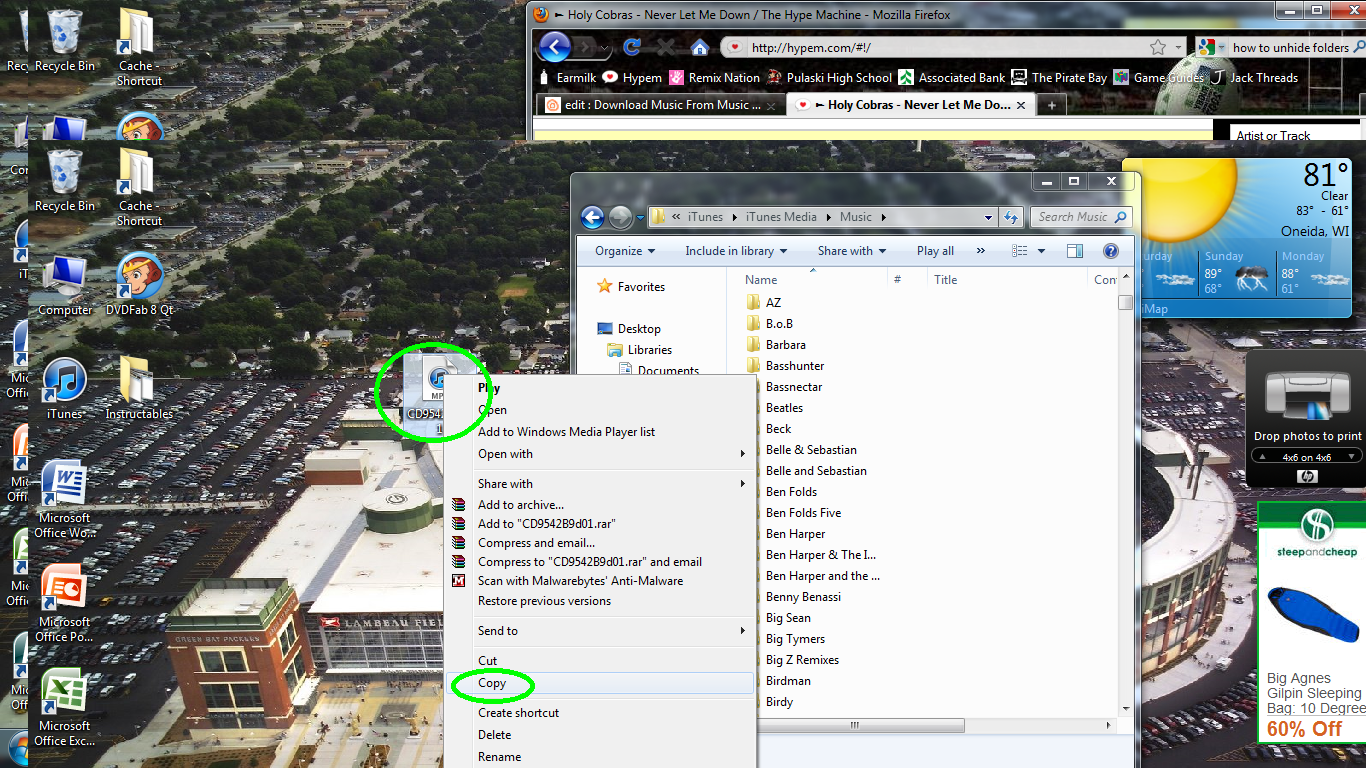The image size is (1366, 768).
Task: Click the Search Music box in Explorer
Action: (x=1083, y=217)
